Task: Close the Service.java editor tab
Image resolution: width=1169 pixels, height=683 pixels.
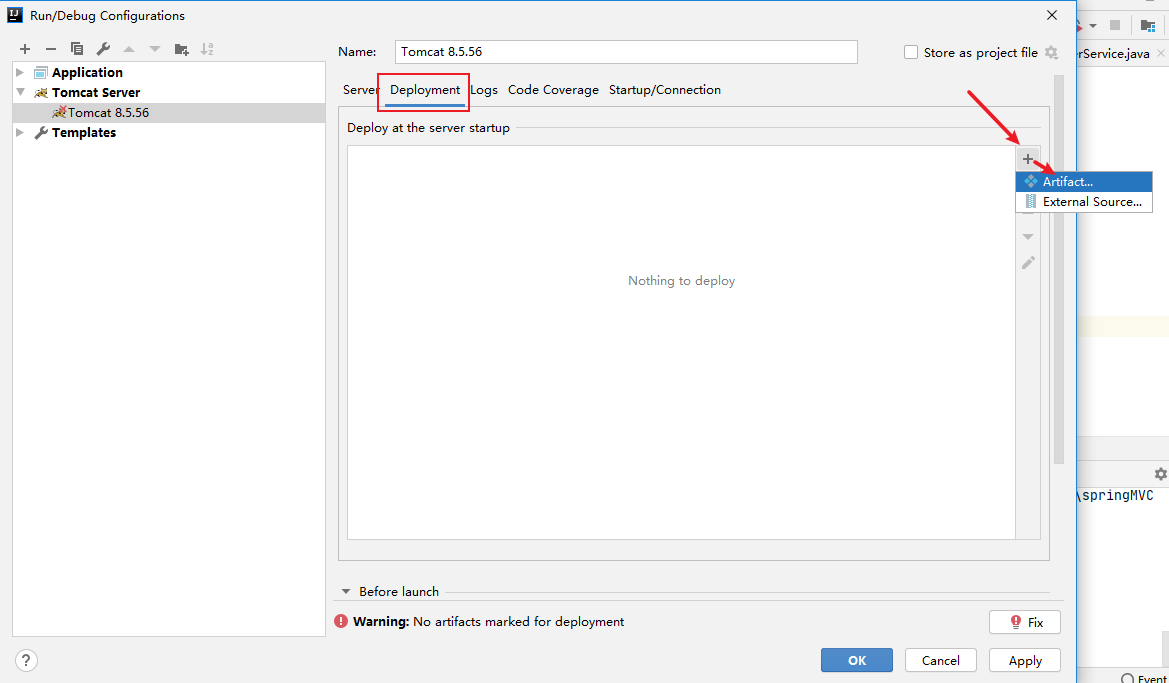Action: click(1160, 54)
